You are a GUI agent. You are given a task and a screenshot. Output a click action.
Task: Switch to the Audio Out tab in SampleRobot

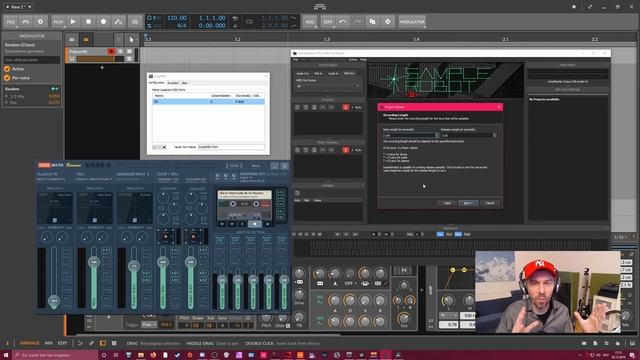[x=302, y=73]
